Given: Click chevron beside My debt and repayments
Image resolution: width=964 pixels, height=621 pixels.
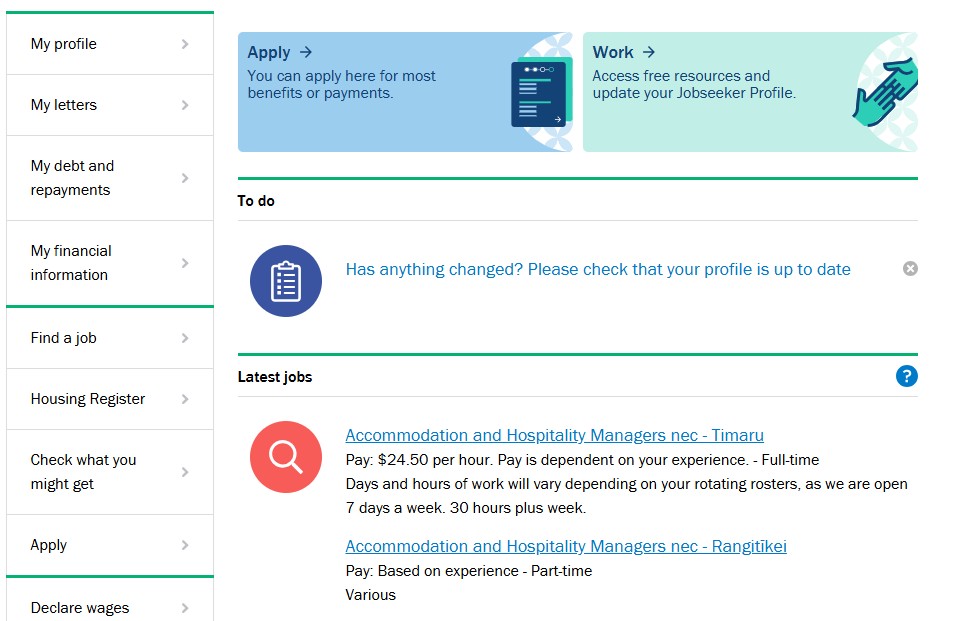Looking at the screenshot, I should pos(185,178).
